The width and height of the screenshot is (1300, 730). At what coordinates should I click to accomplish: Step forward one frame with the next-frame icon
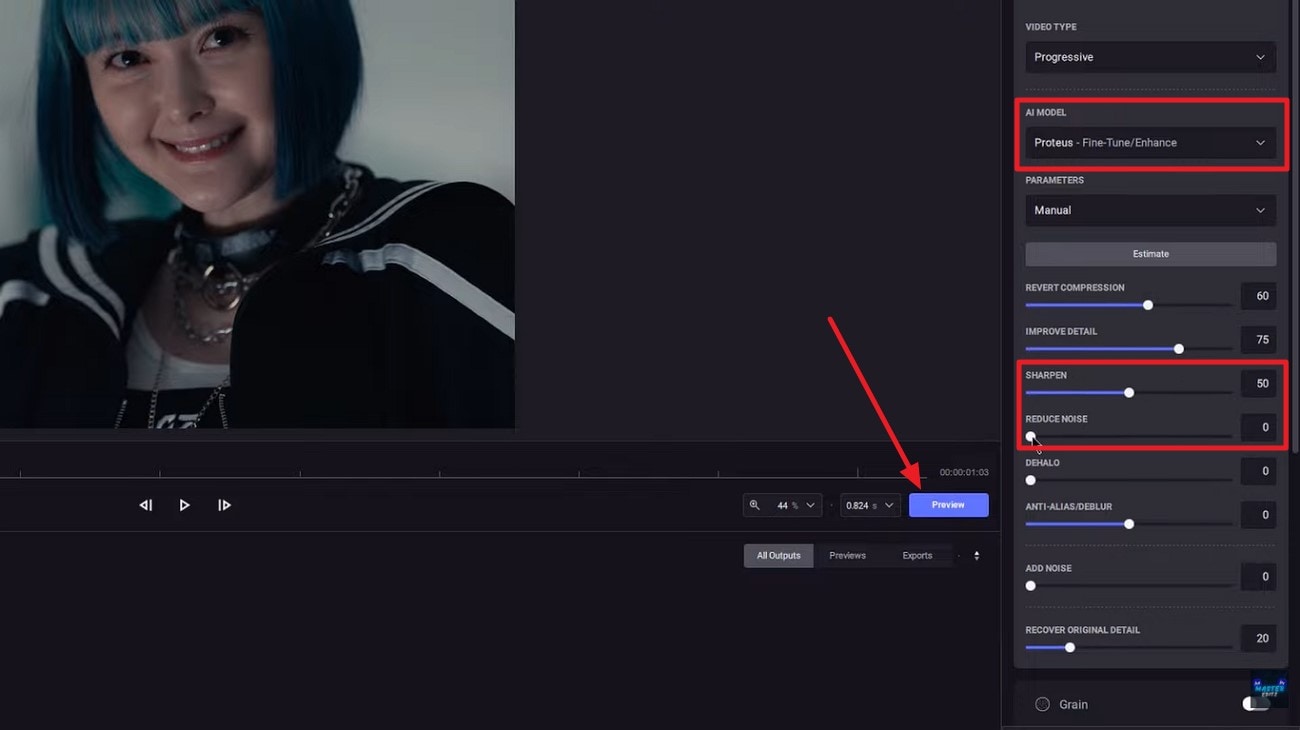[x=224, y=505]
